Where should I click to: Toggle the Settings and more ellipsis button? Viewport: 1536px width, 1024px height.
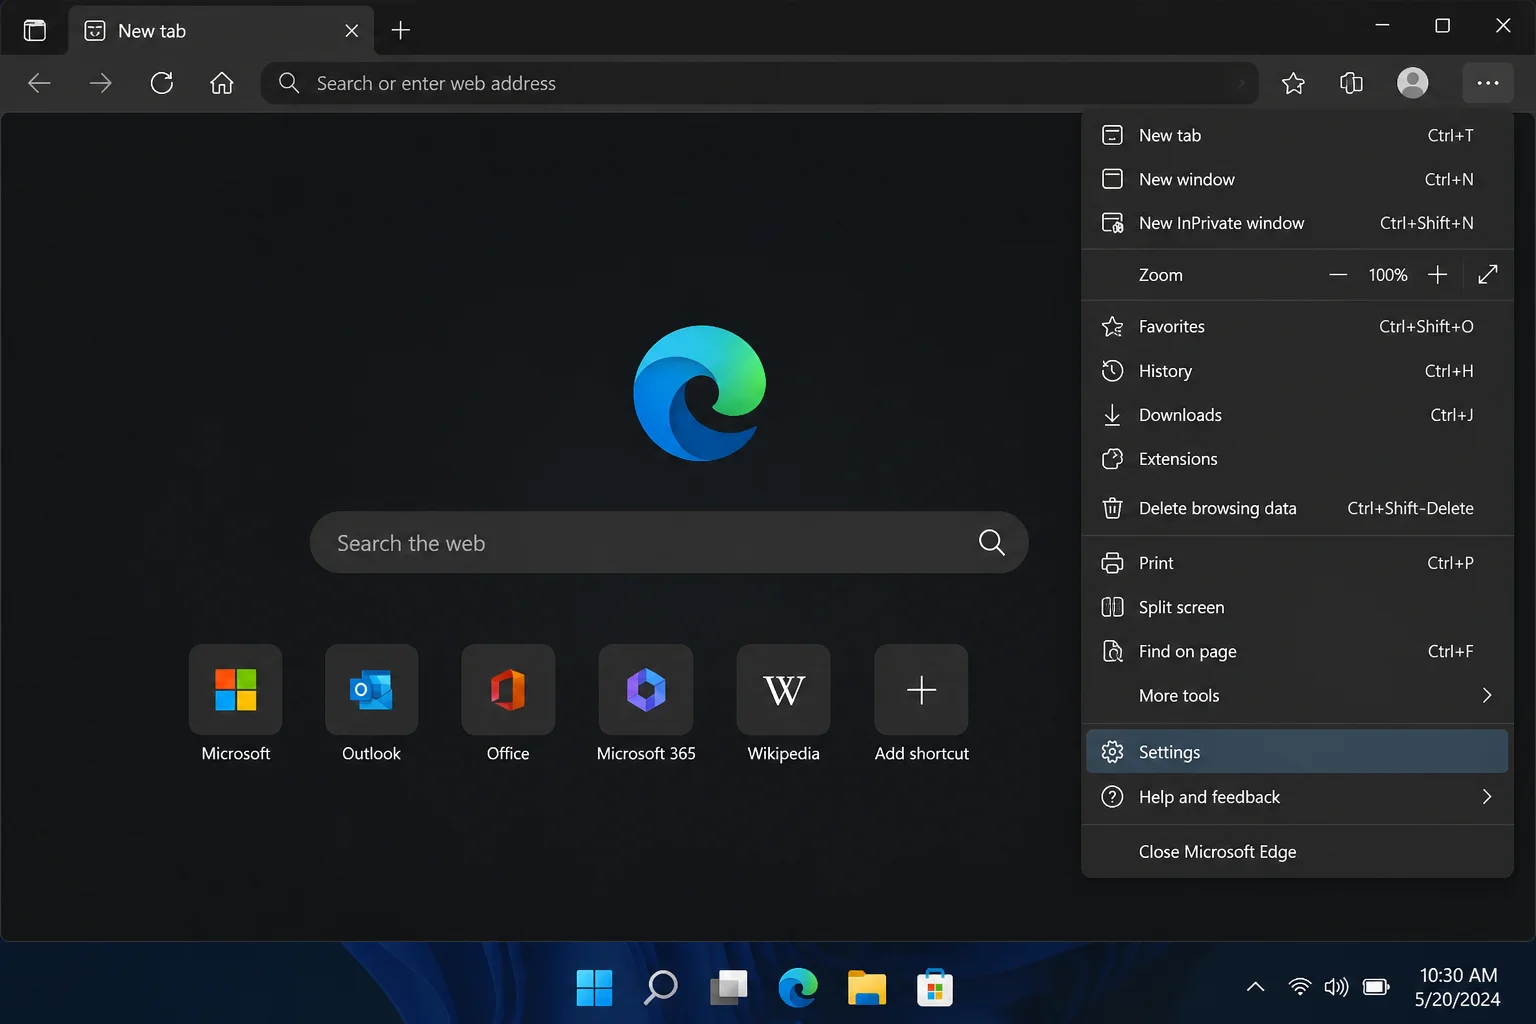1487,83
